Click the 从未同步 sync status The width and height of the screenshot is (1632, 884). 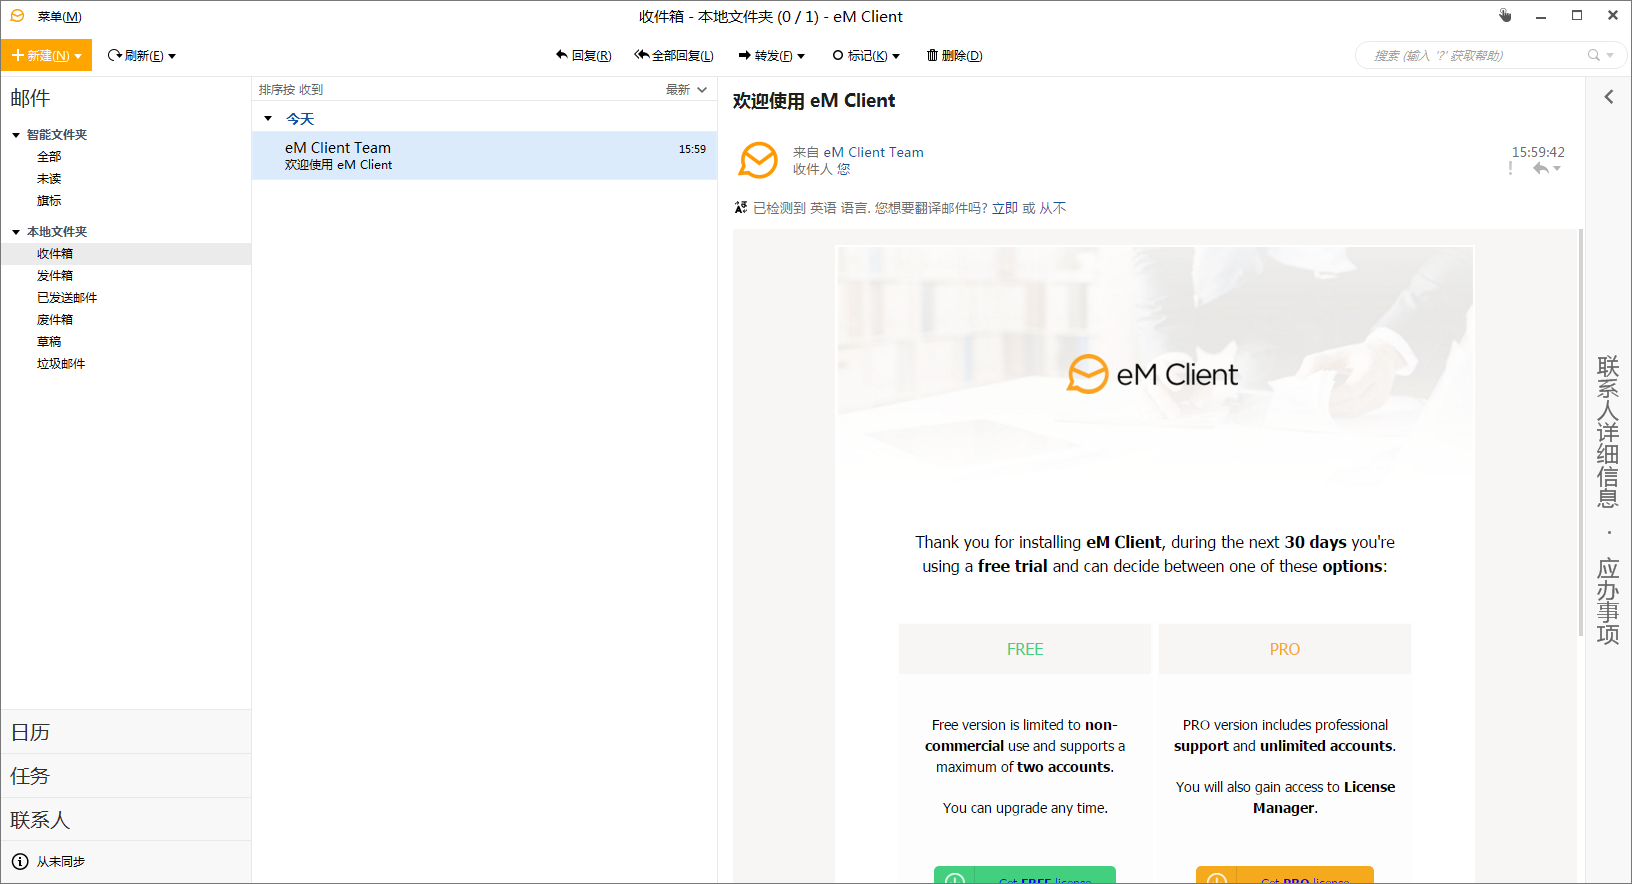(49, 862)
